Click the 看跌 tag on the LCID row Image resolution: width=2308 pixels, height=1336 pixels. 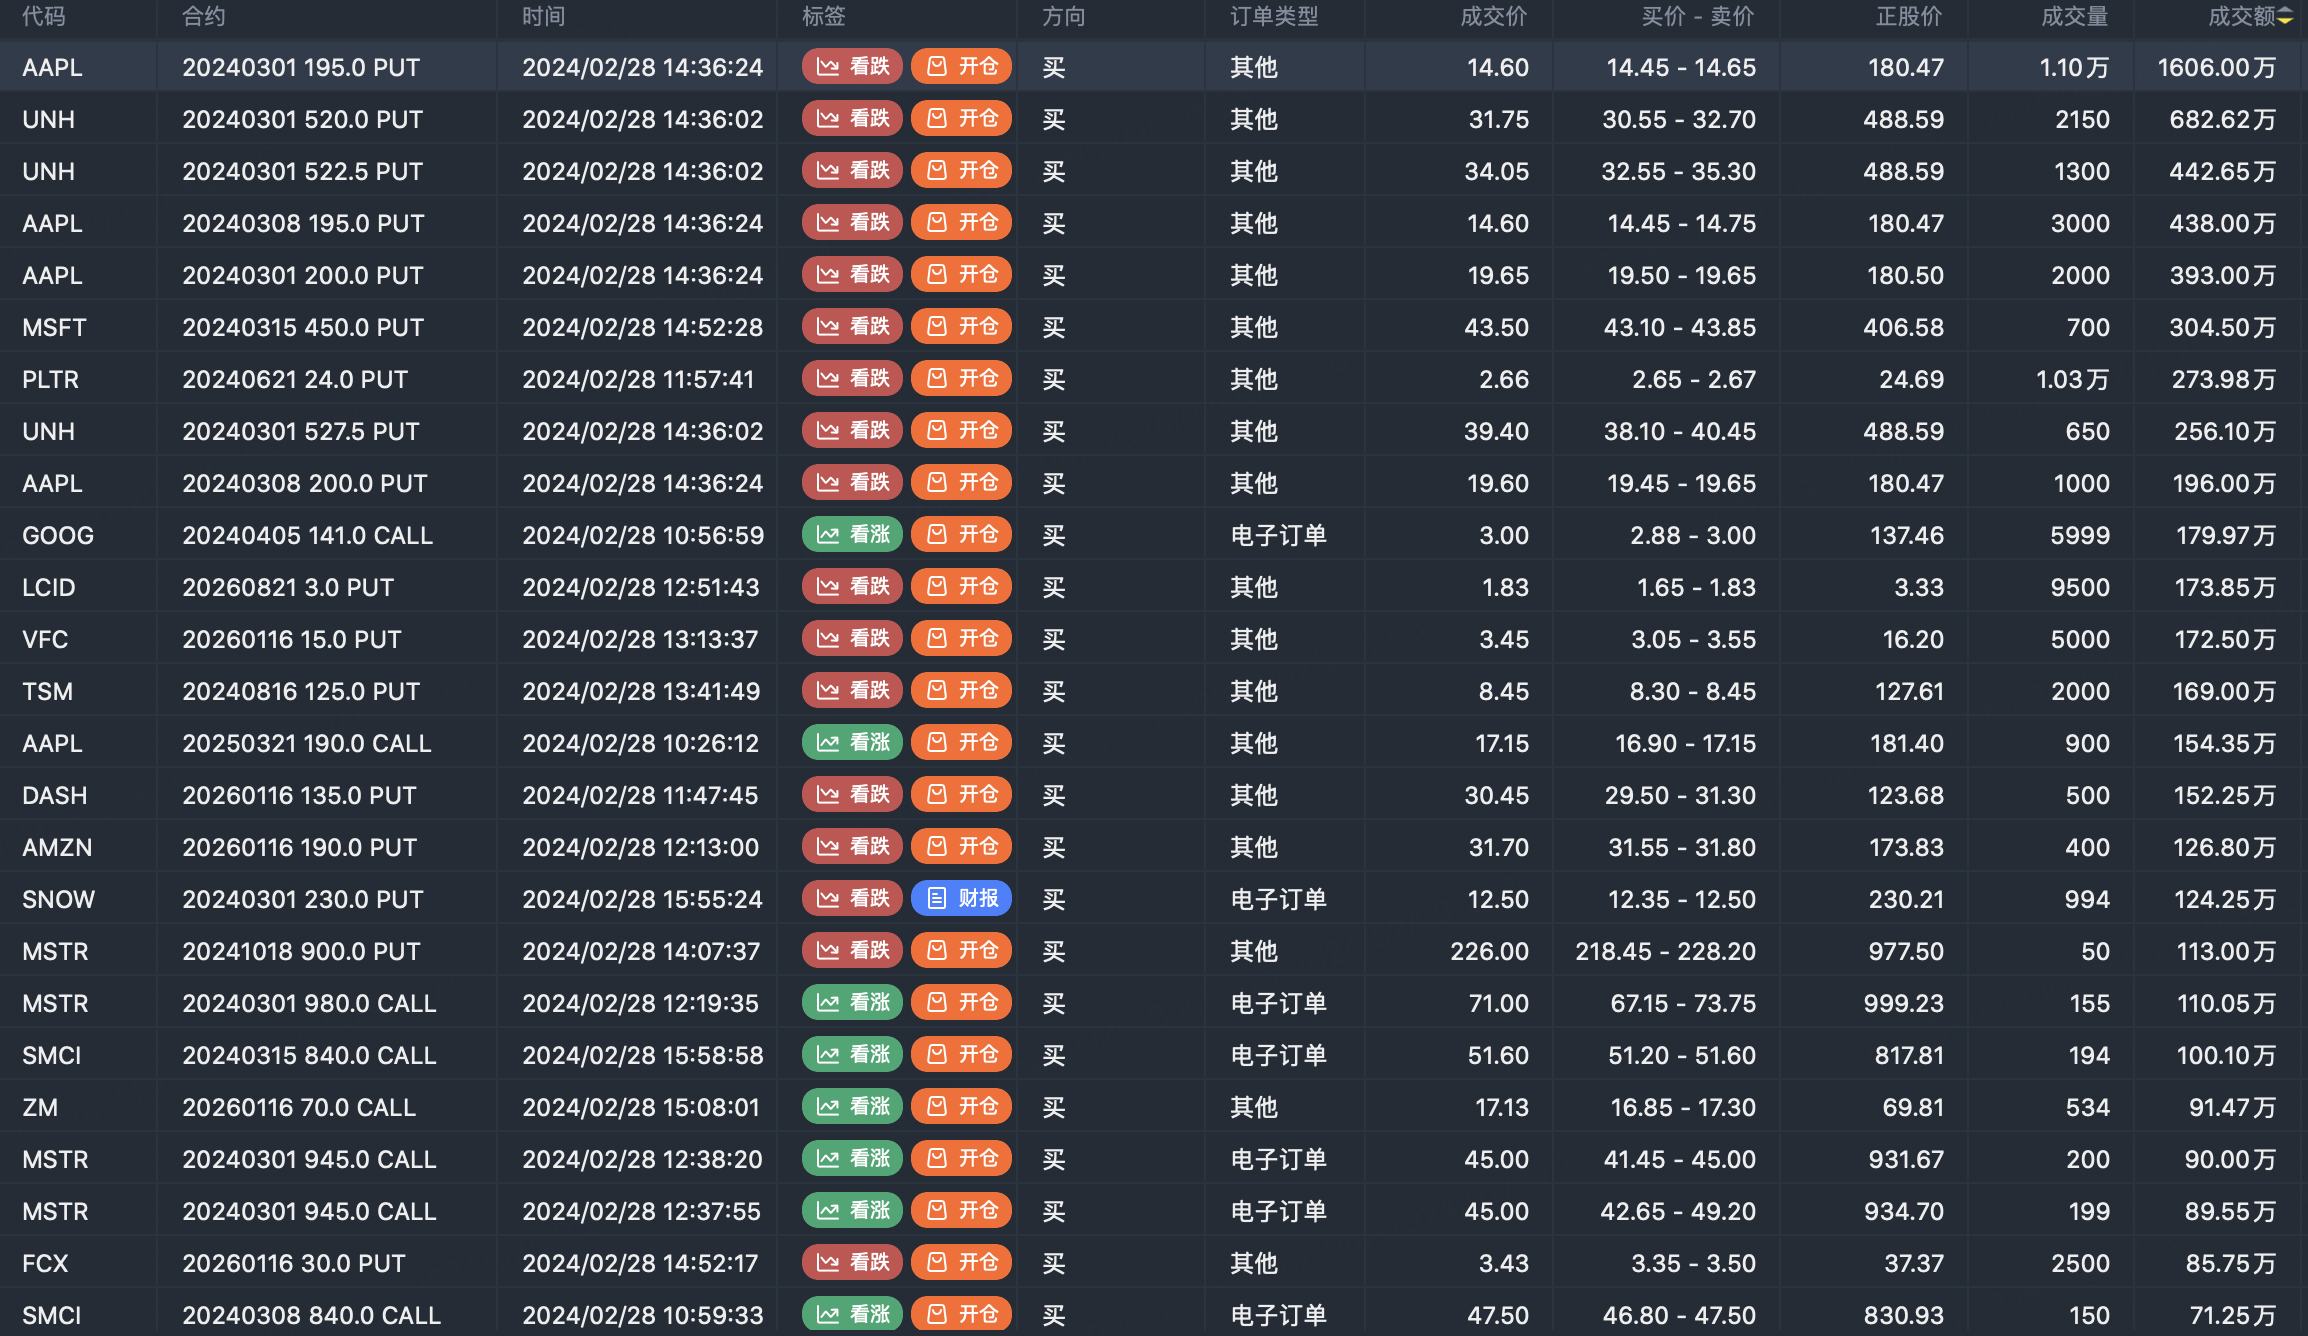[852, 587]
